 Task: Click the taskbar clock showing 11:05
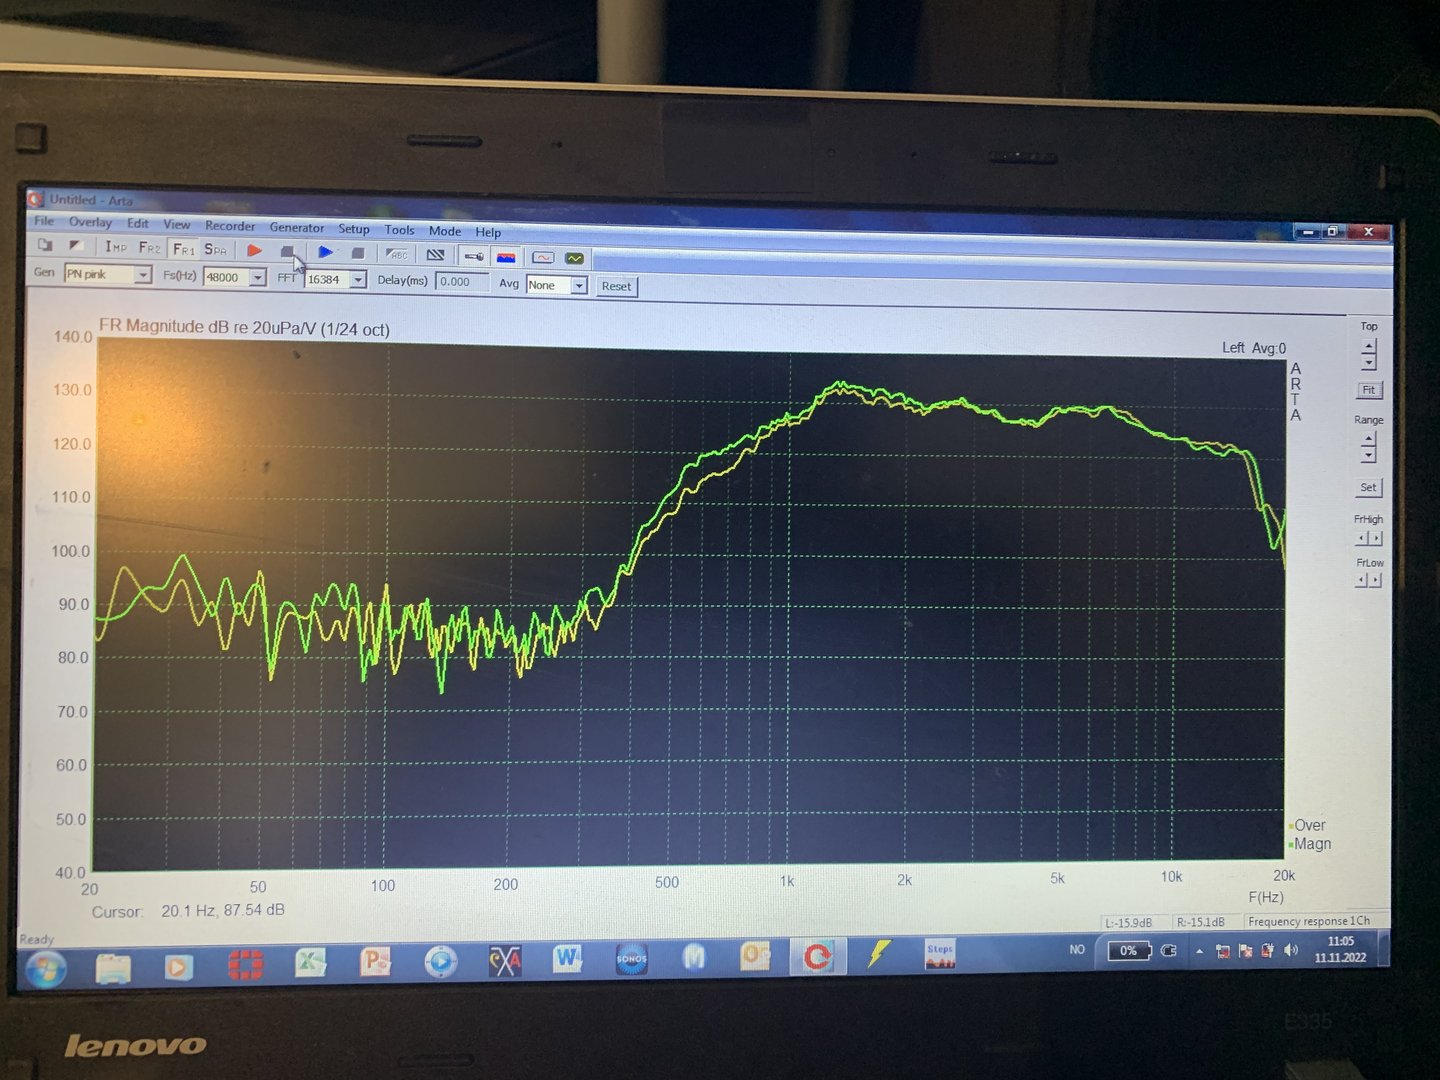click(1341, 949)
